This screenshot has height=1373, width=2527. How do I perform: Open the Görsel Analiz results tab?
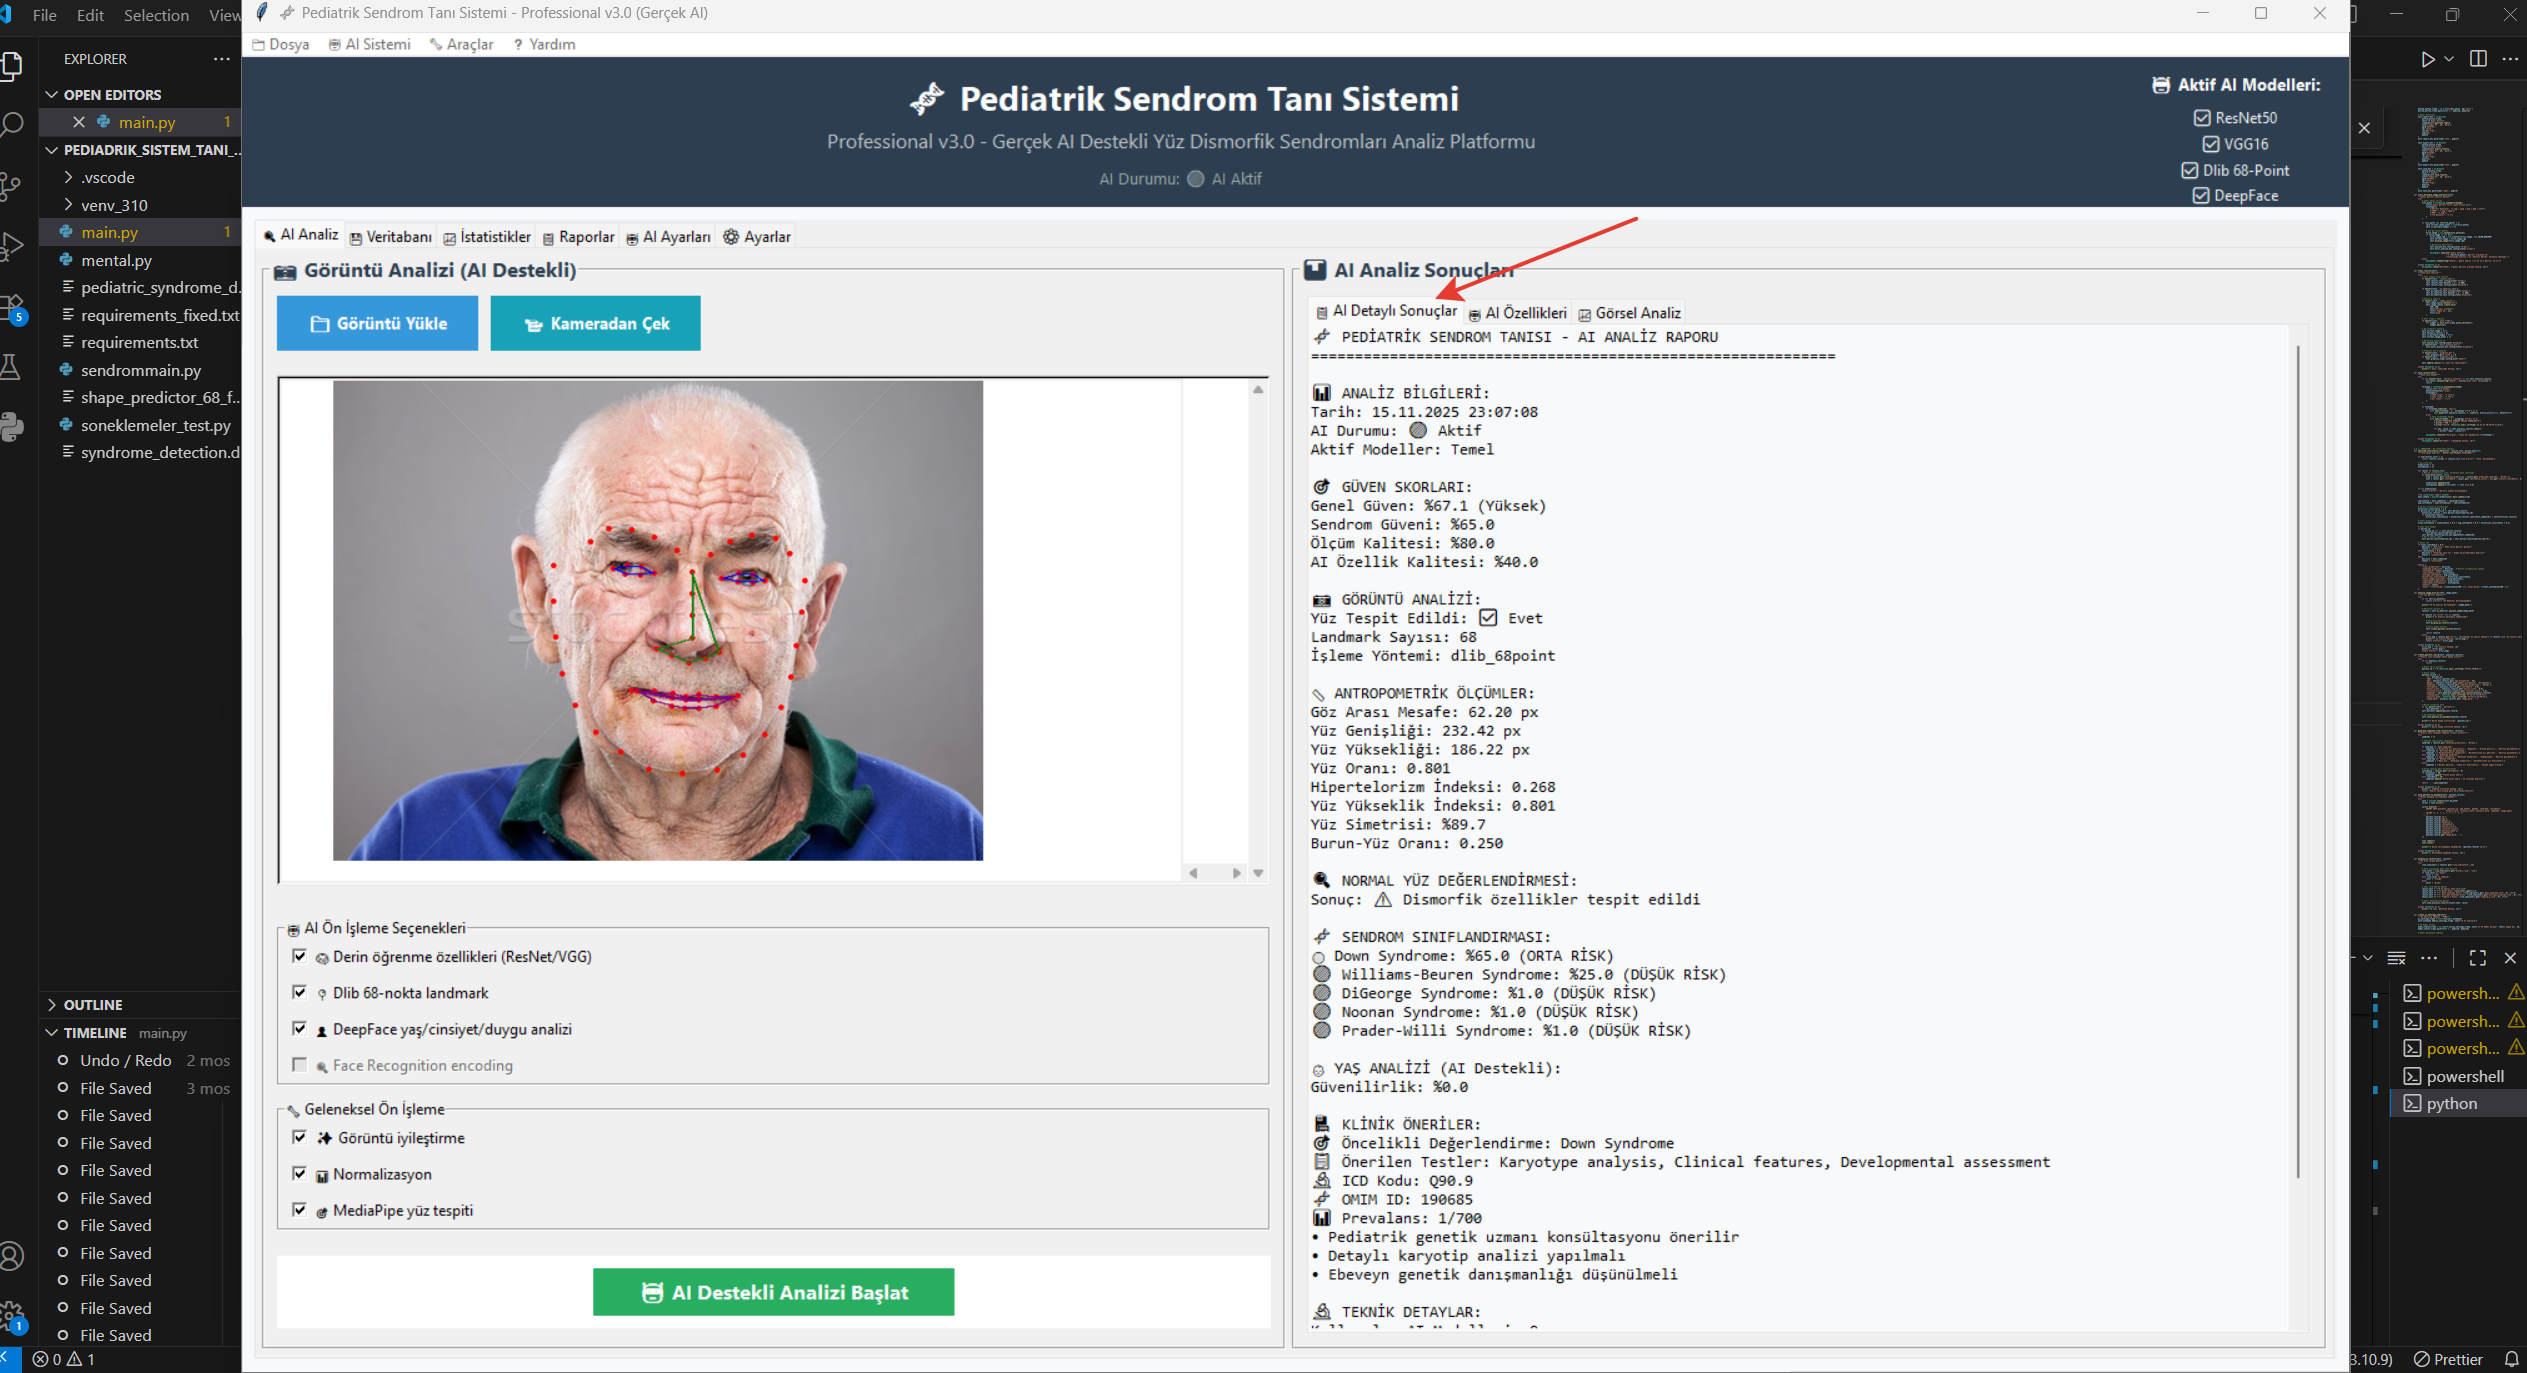pos(1630,313)
